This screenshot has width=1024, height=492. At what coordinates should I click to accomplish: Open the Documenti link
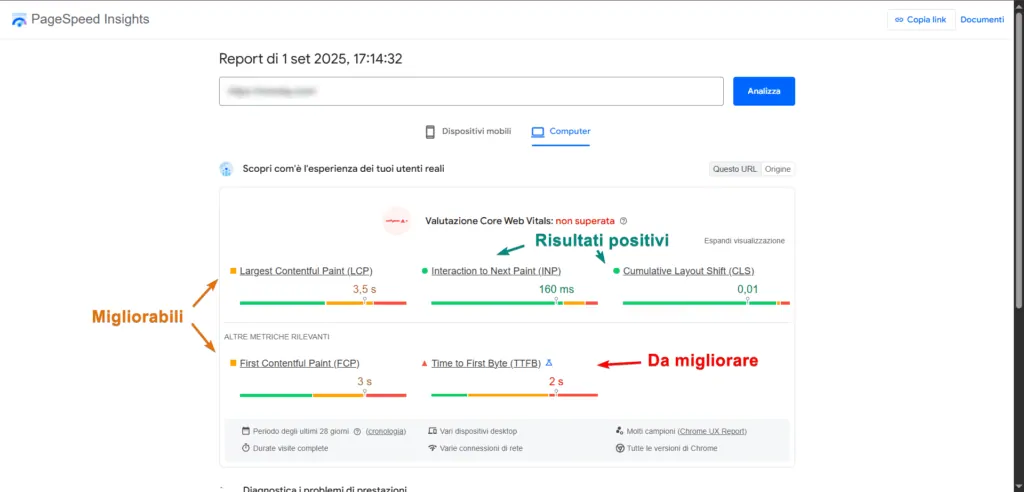pyautogui.click(x=982, y=20)
